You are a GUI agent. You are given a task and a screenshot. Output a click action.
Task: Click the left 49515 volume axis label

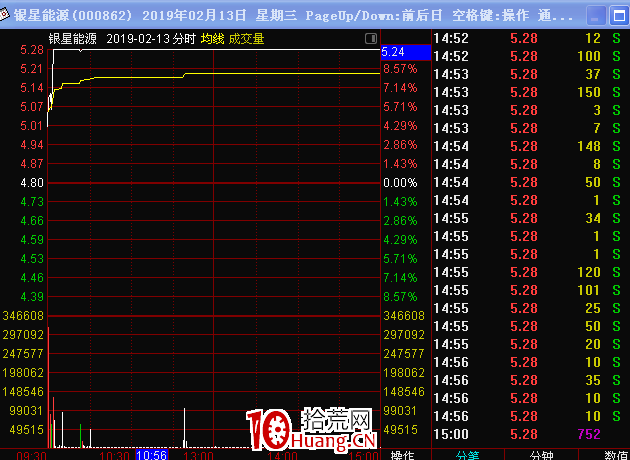coord(27,430)
